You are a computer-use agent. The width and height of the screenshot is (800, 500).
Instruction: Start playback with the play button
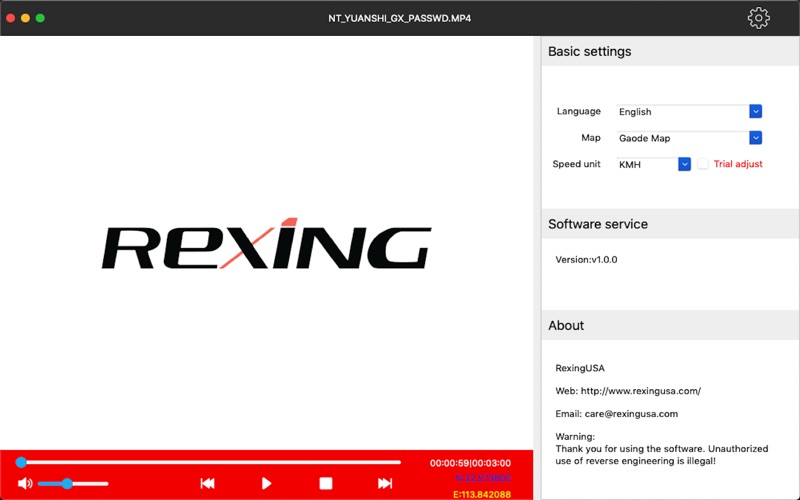click(x=266, y=483)
